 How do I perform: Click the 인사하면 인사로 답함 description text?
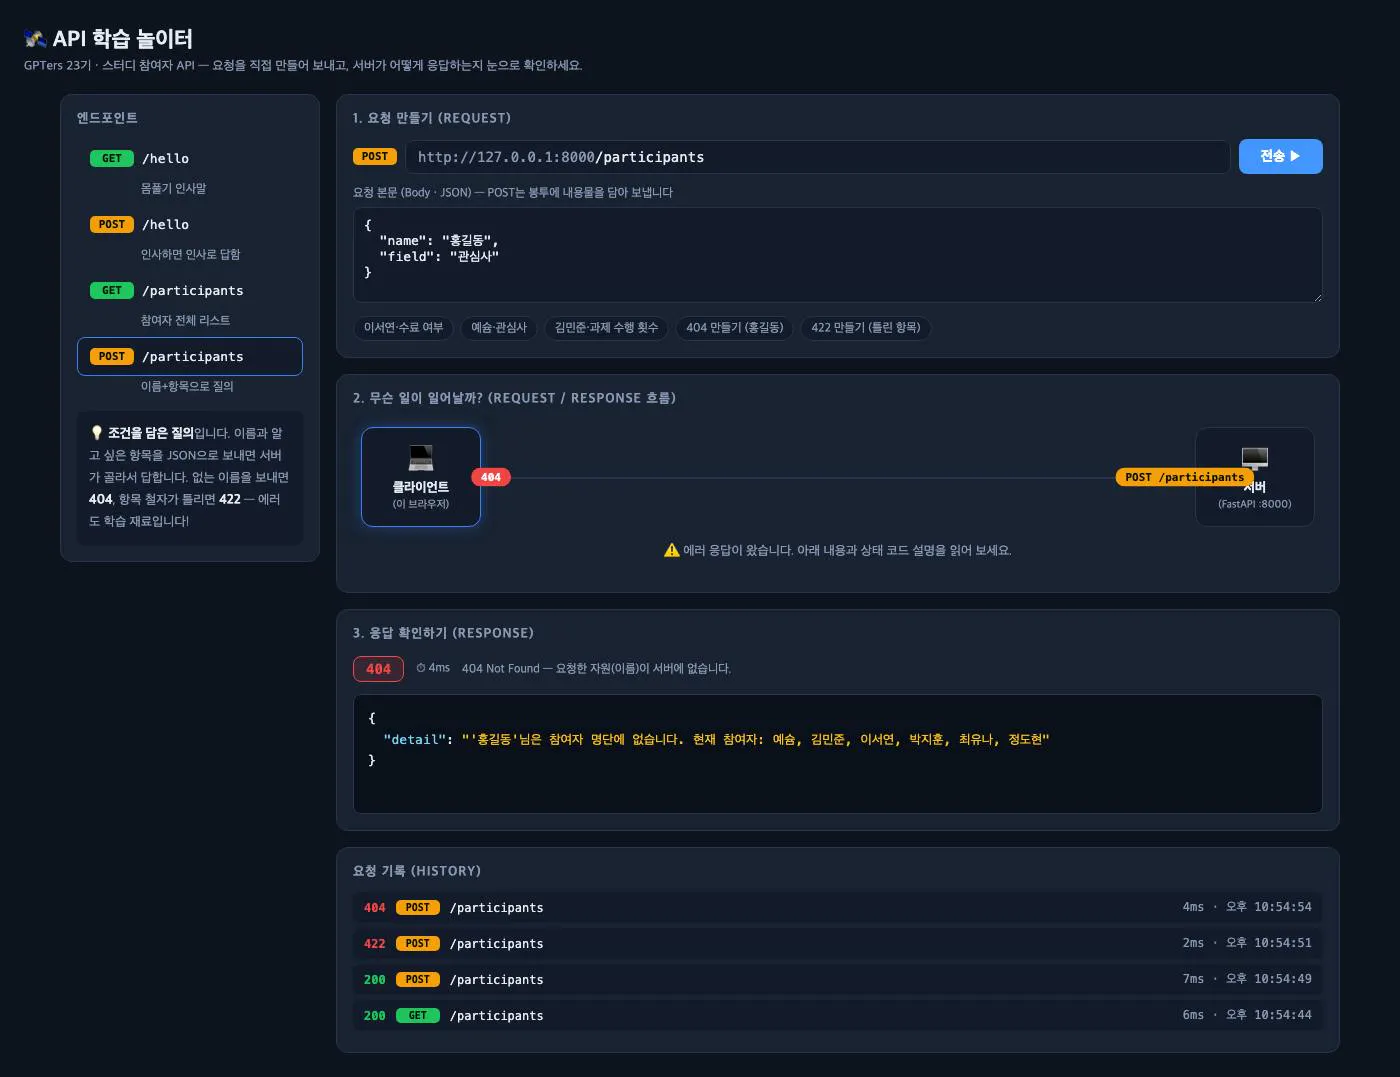191,254
